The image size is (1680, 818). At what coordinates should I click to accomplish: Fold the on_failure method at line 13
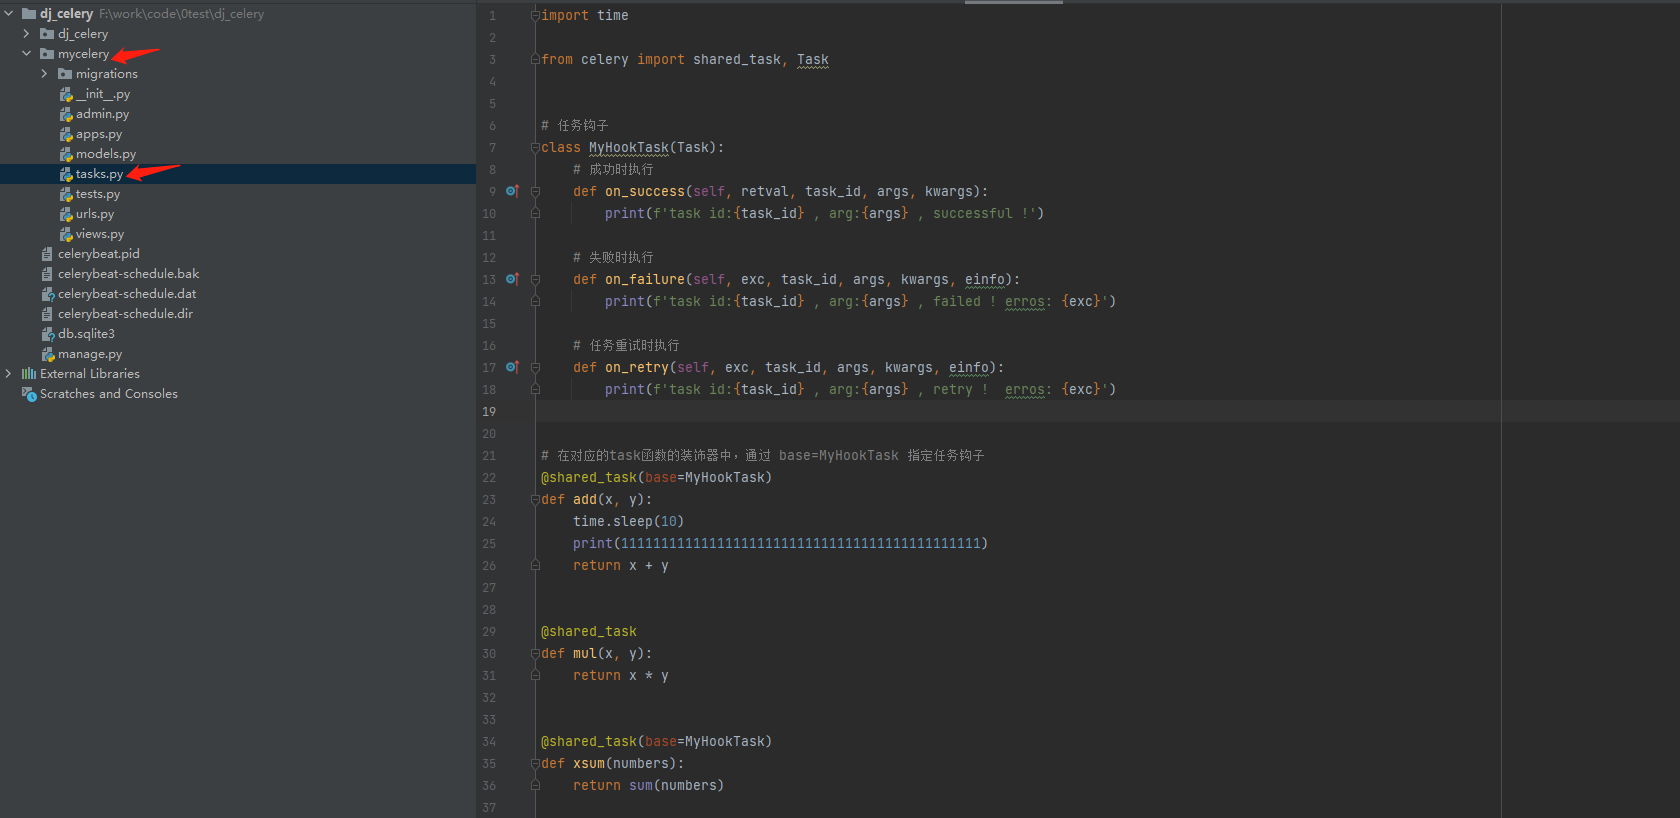pos(535,279)
